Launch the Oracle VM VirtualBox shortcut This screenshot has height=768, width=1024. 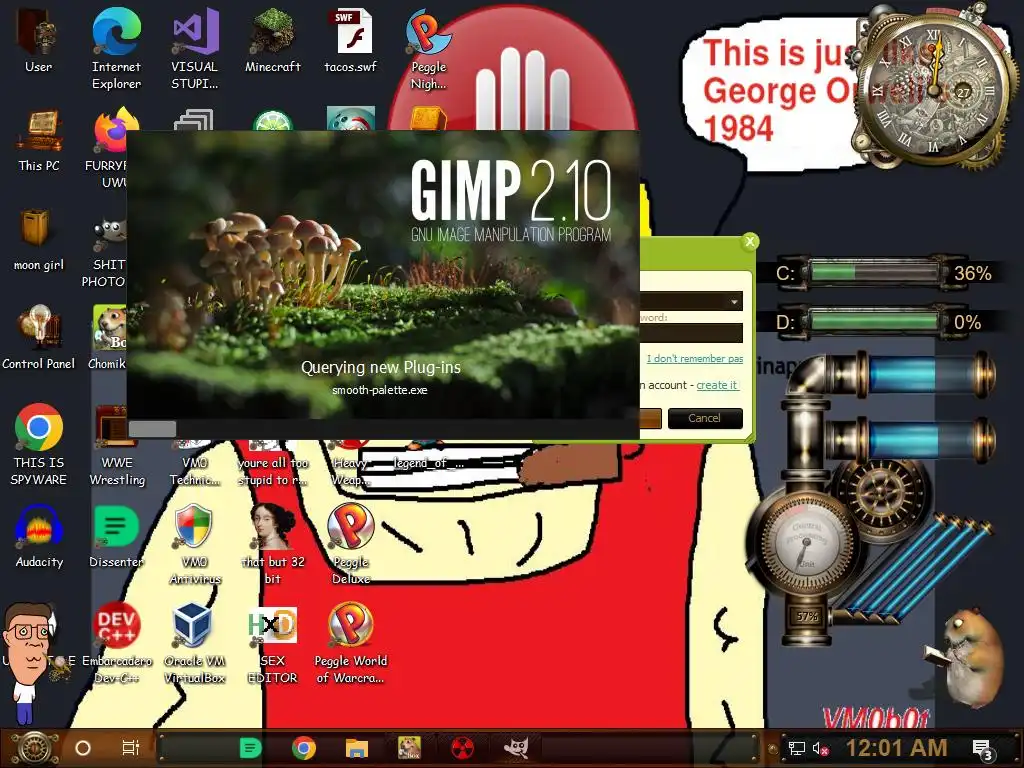tap(195, 643)
